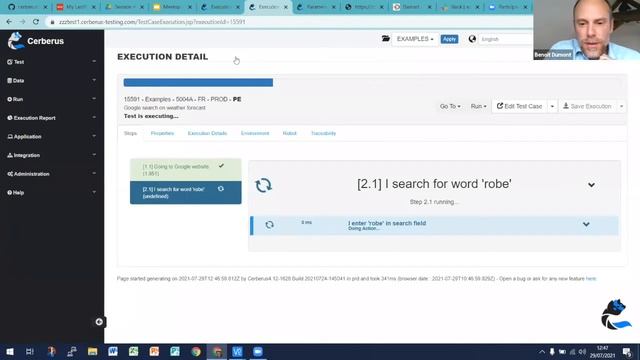Screen dimensions: 640x360
Task: Switch to the Traceability tab
Action: point(323,133)
